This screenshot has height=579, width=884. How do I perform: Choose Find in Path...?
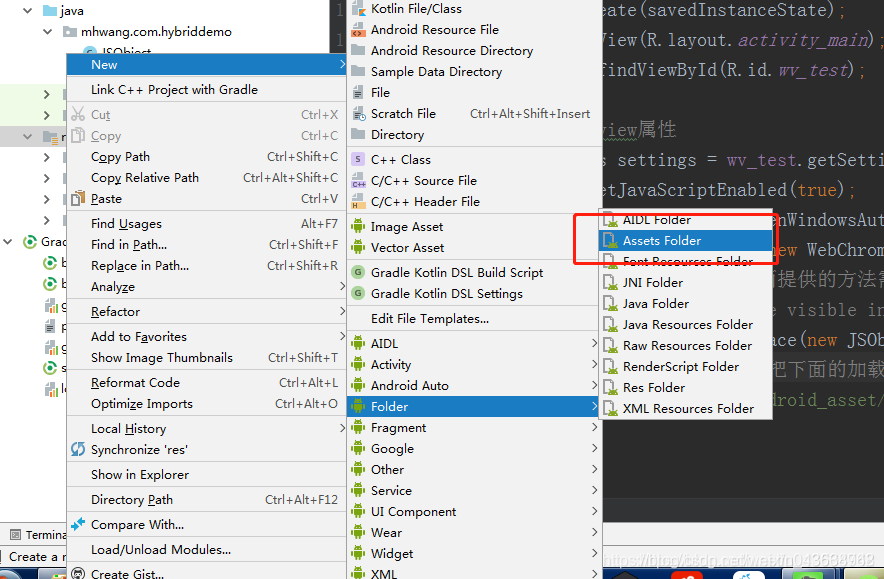click(x=206, y=245)
